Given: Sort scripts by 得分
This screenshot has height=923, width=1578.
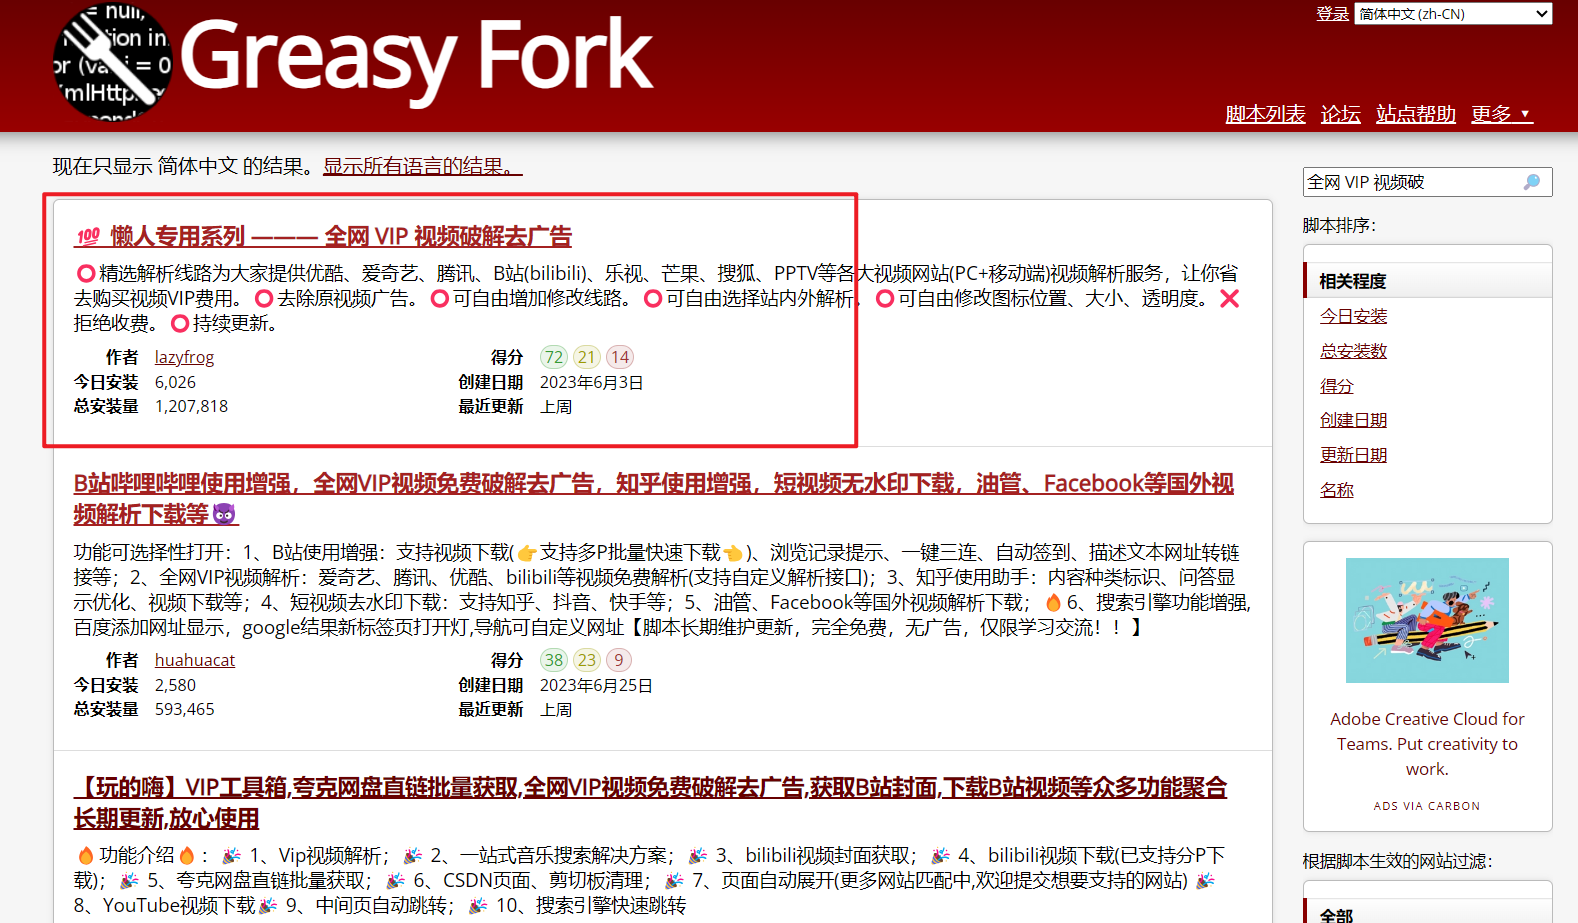Looking at the screenshot, I should [1336, 386].
